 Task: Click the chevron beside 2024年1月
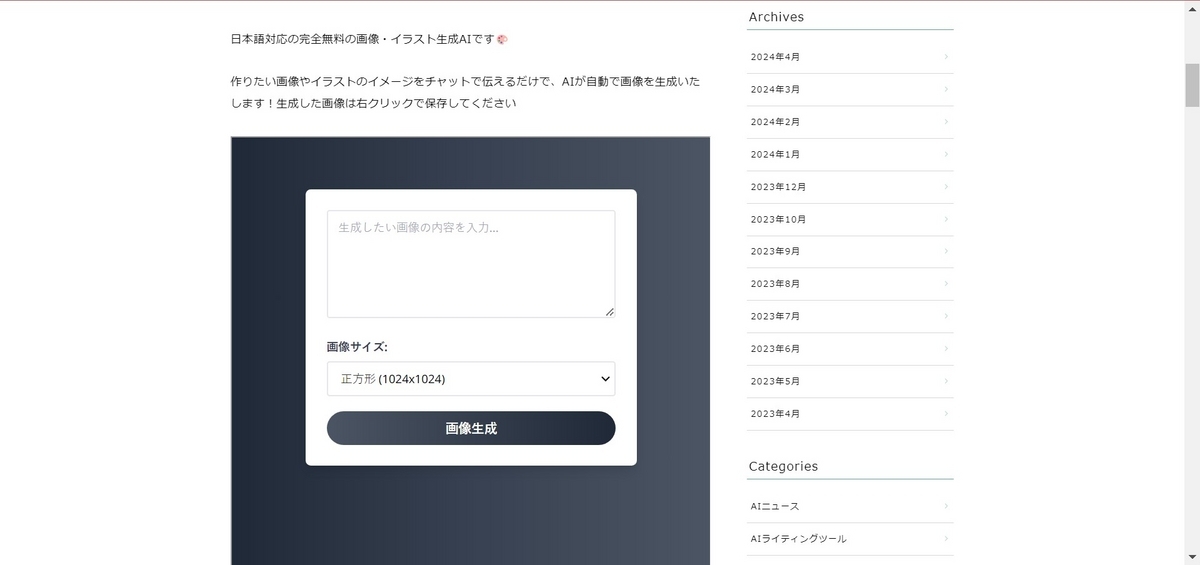click(946, 154)
